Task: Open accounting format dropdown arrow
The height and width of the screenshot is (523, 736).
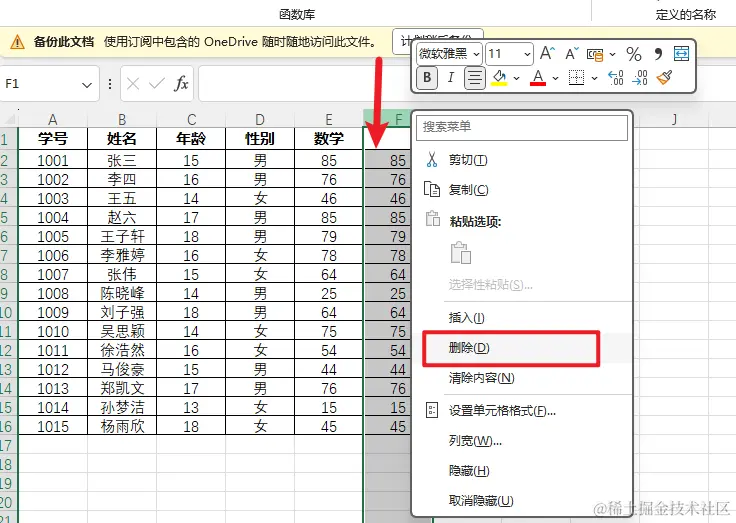Action: (613, 55)
